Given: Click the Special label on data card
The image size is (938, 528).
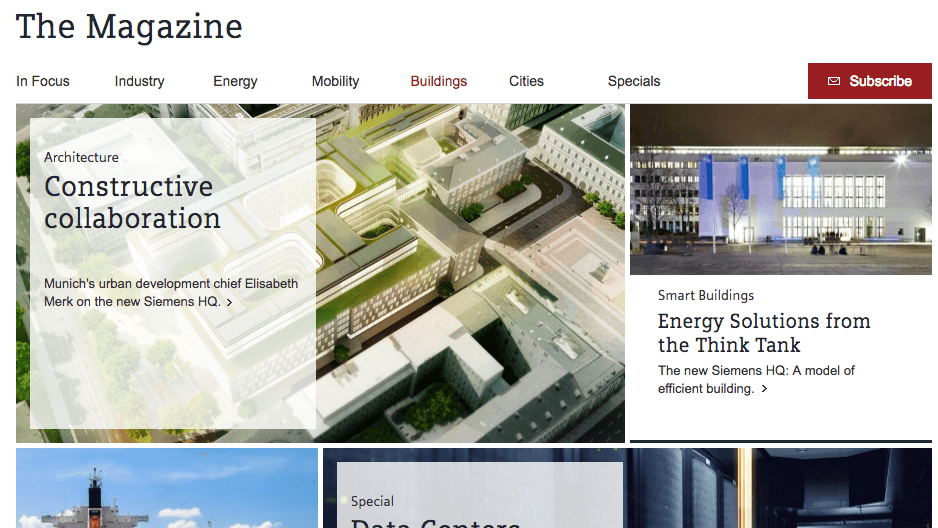Looking at the screenshot, I should click(372, 502).
